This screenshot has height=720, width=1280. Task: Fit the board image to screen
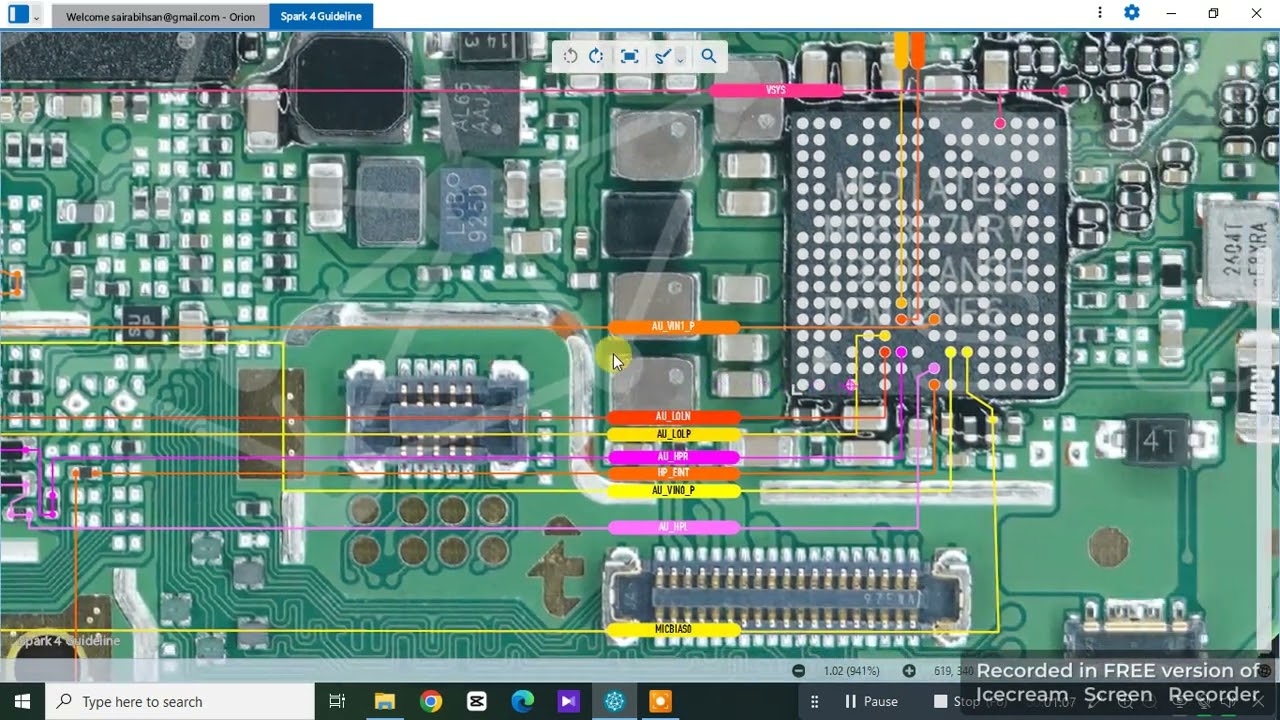click(629, 56)
